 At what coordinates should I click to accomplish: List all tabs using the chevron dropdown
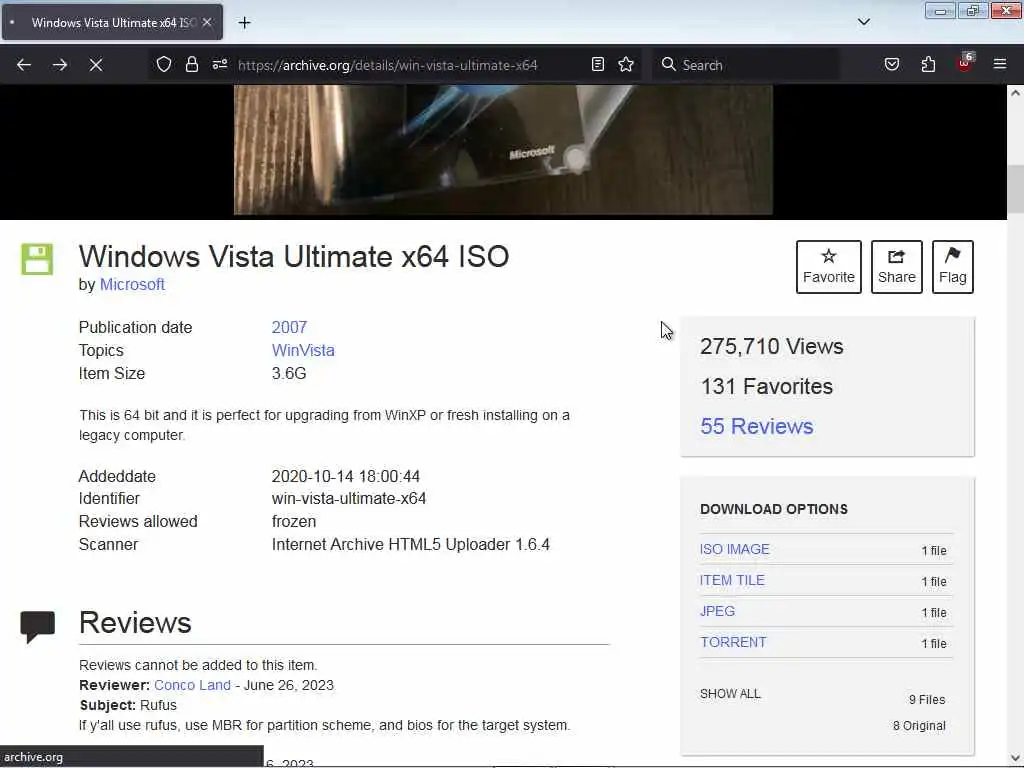point(863,22)
